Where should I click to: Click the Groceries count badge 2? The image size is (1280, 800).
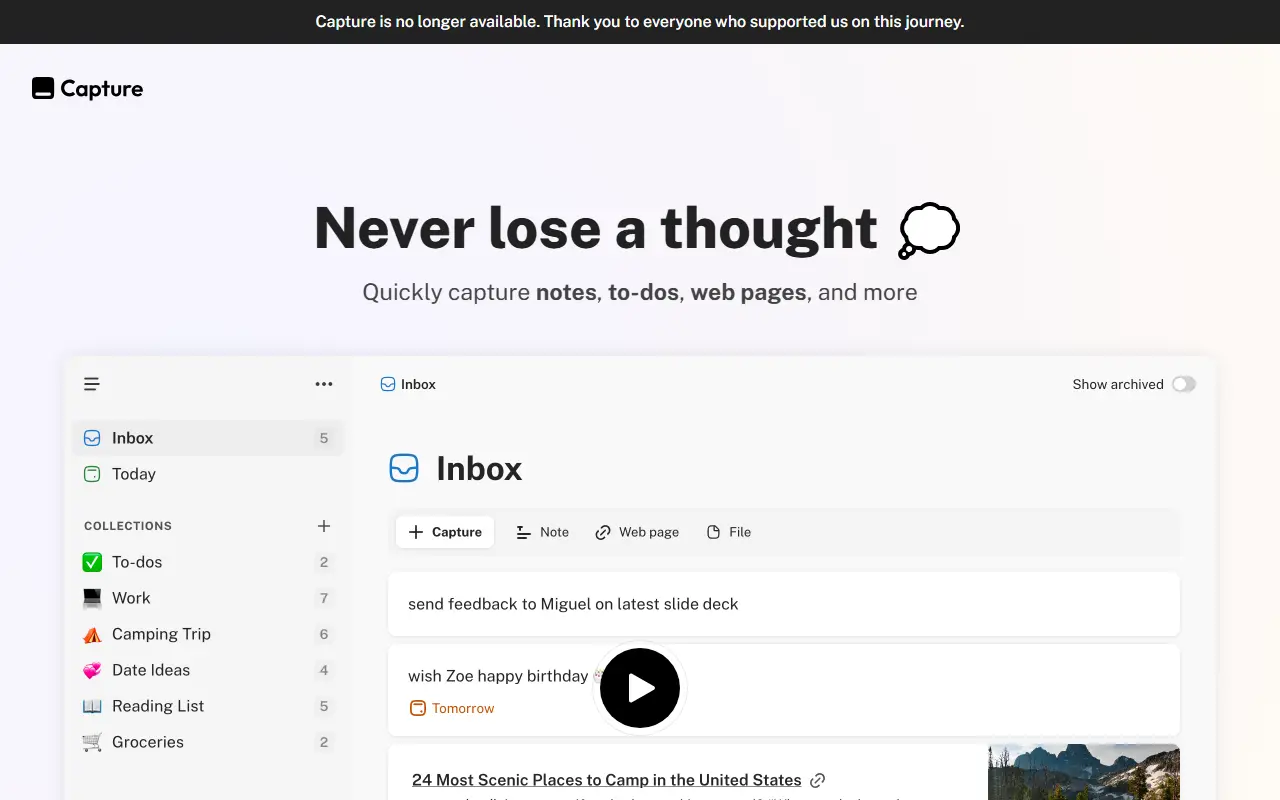(324, 742)
